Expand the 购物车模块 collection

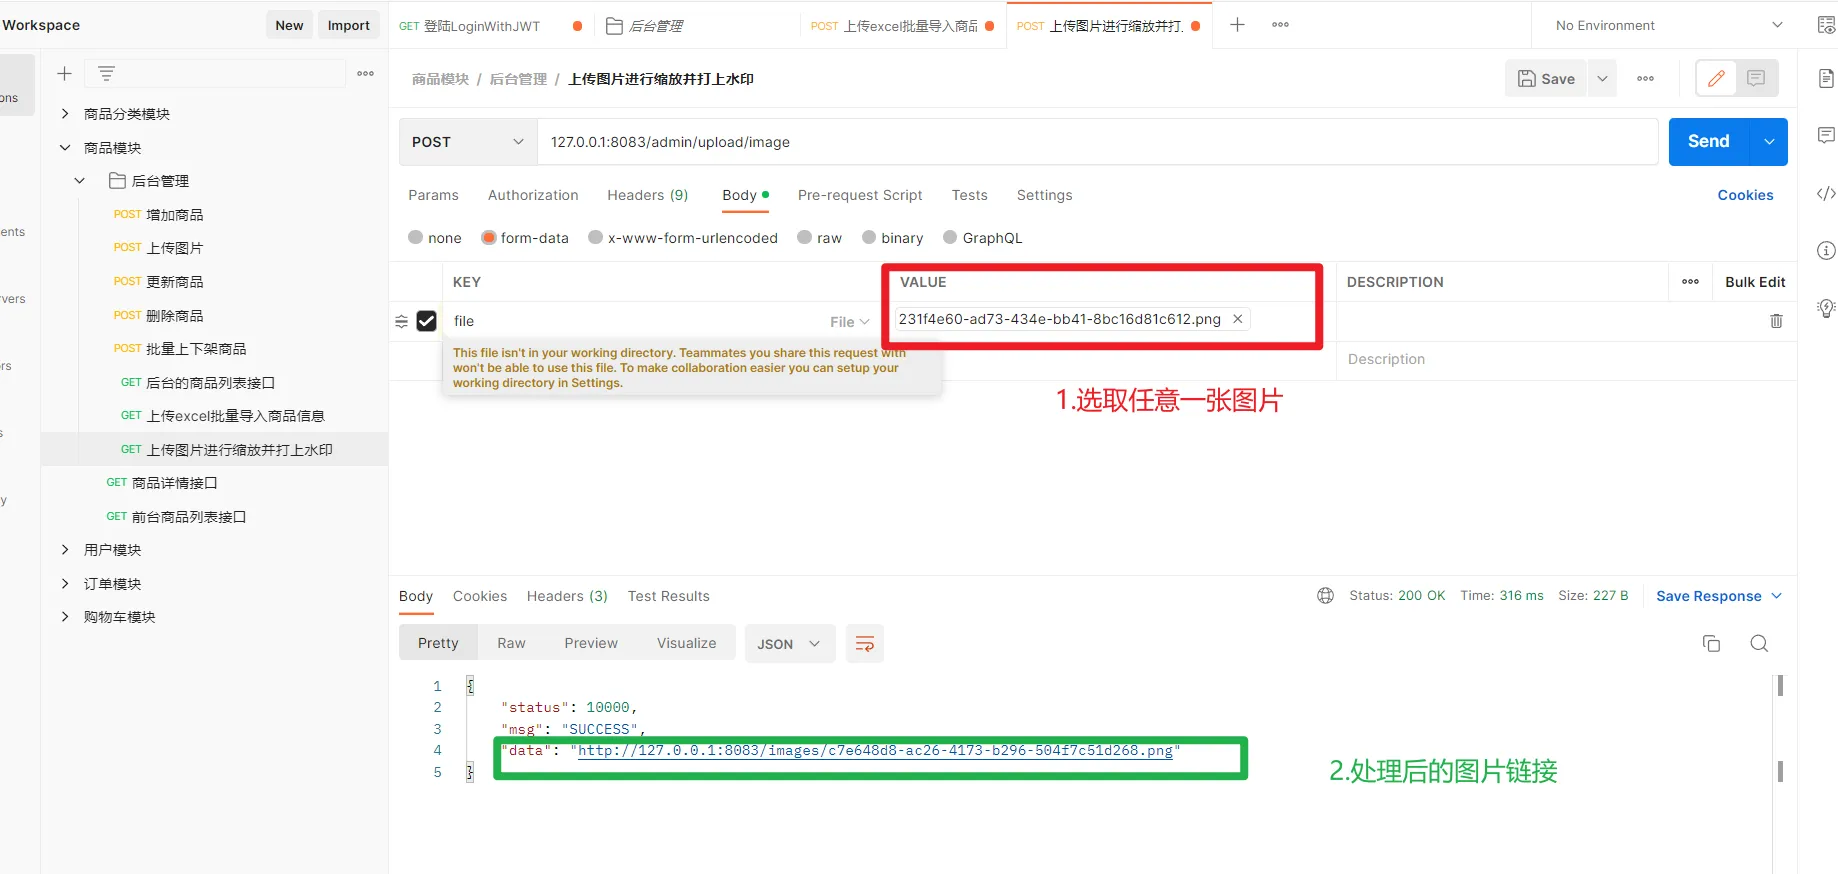click(x=65, y=617)
